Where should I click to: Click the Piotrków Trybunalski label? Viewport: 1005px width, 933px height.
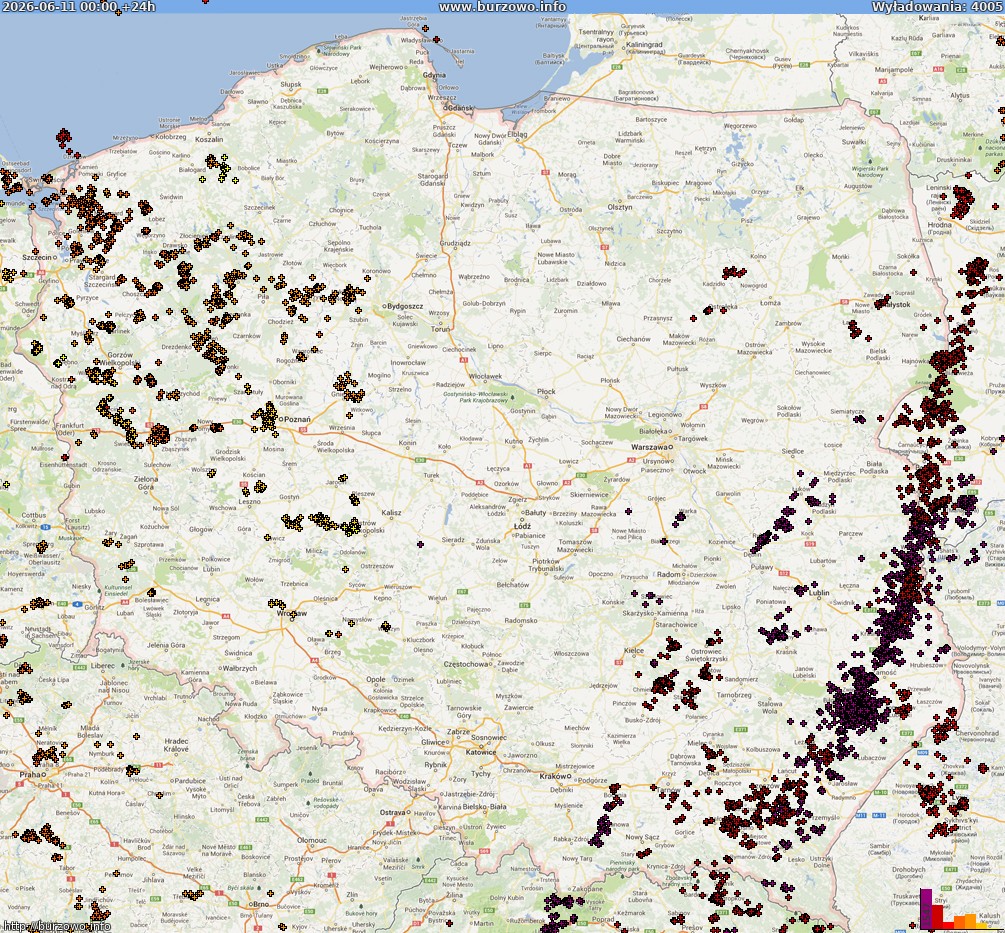pyautogui.click(x=547, y=565)
